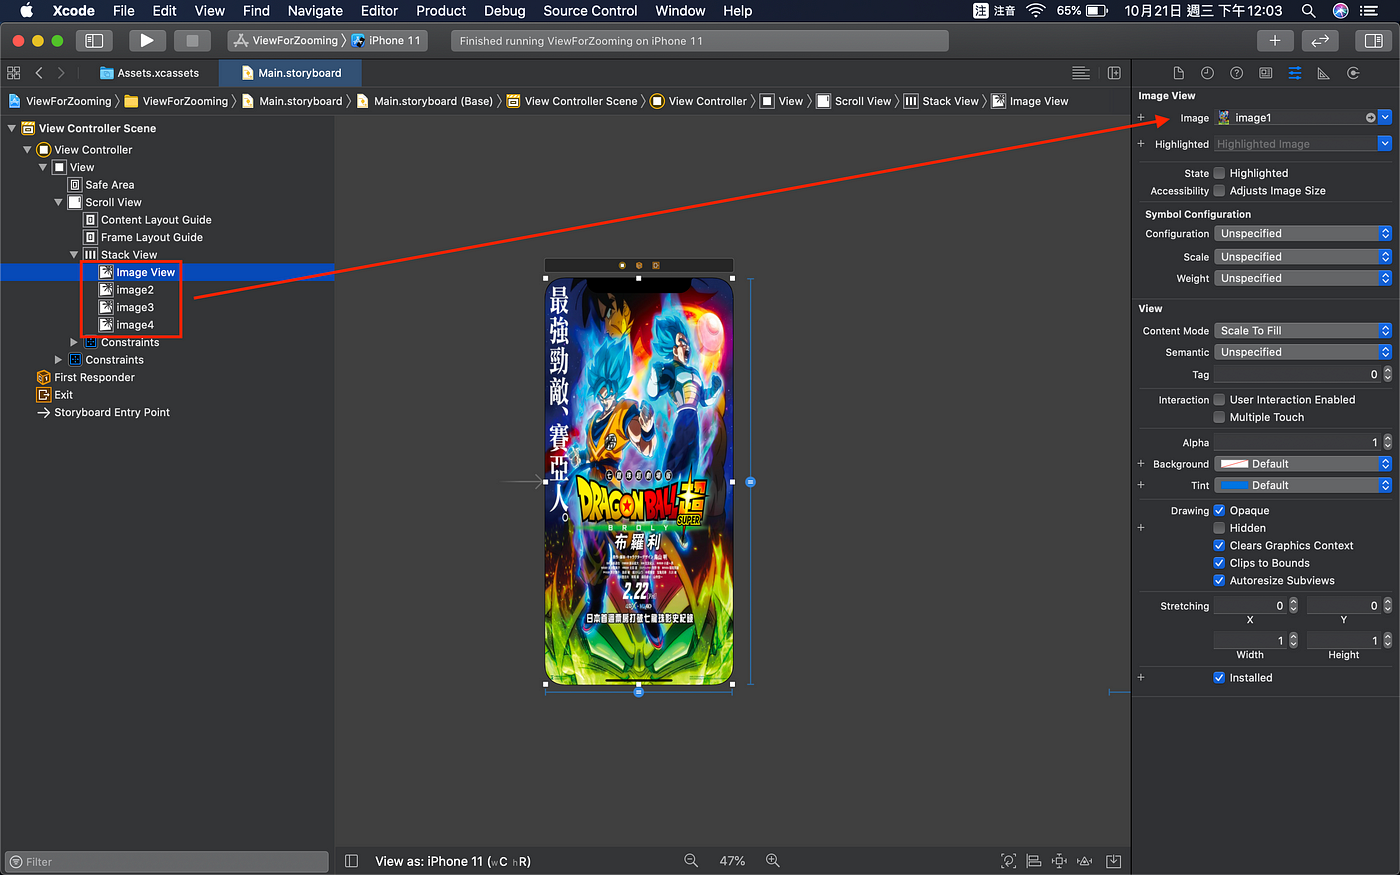Open the Embed In menu button
This screenshot has width=1400, height=875.
point(1113,861)
